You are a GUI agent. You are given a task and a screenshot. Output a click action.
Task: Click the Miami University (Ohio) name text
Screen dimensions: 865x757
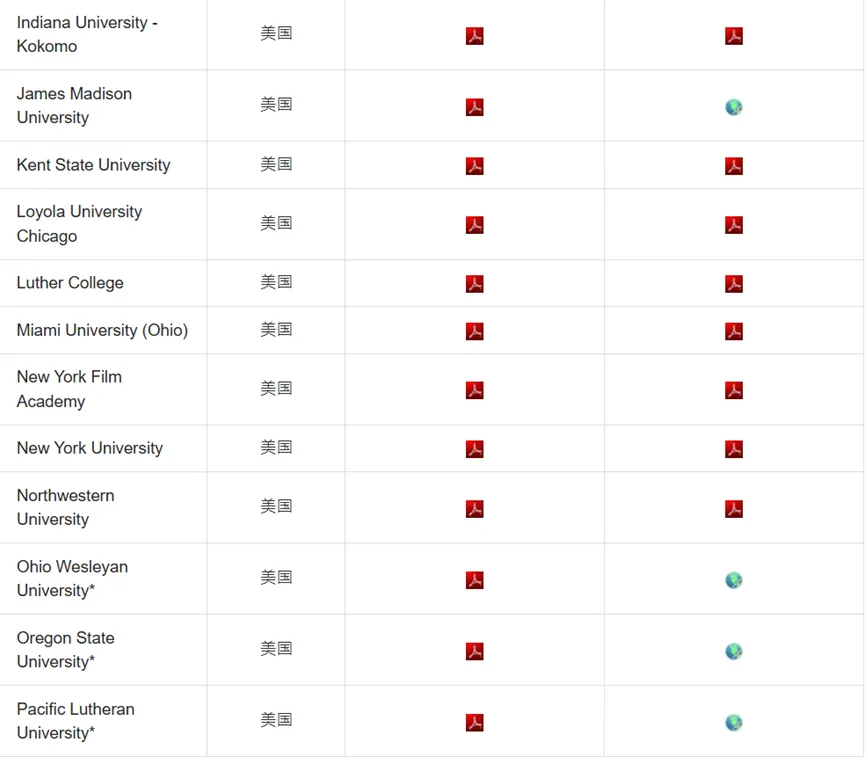[x=102, y=330]
